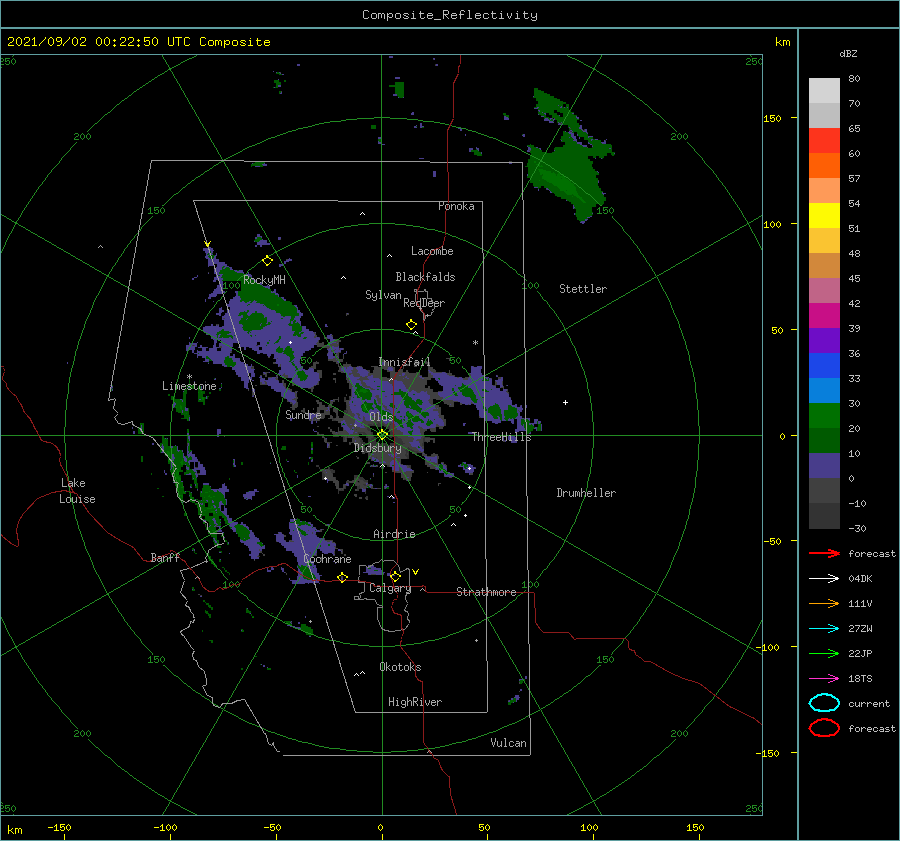
Task: Click the green 22JP arrow icon
Action: (824, 653)
